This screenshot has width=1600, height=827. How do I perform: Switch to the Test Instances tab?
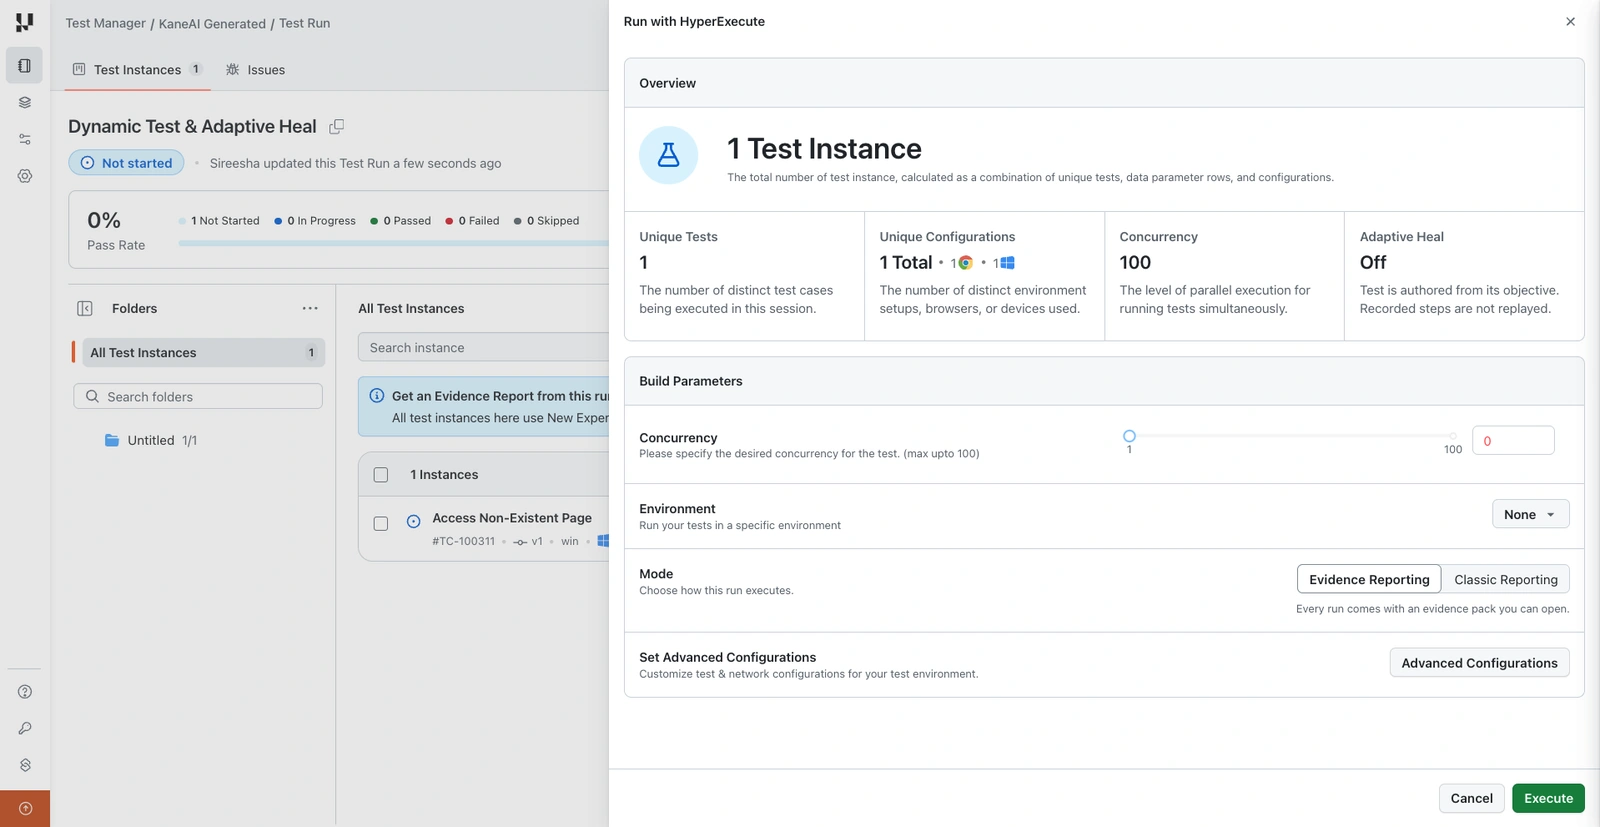coord(138,70)
